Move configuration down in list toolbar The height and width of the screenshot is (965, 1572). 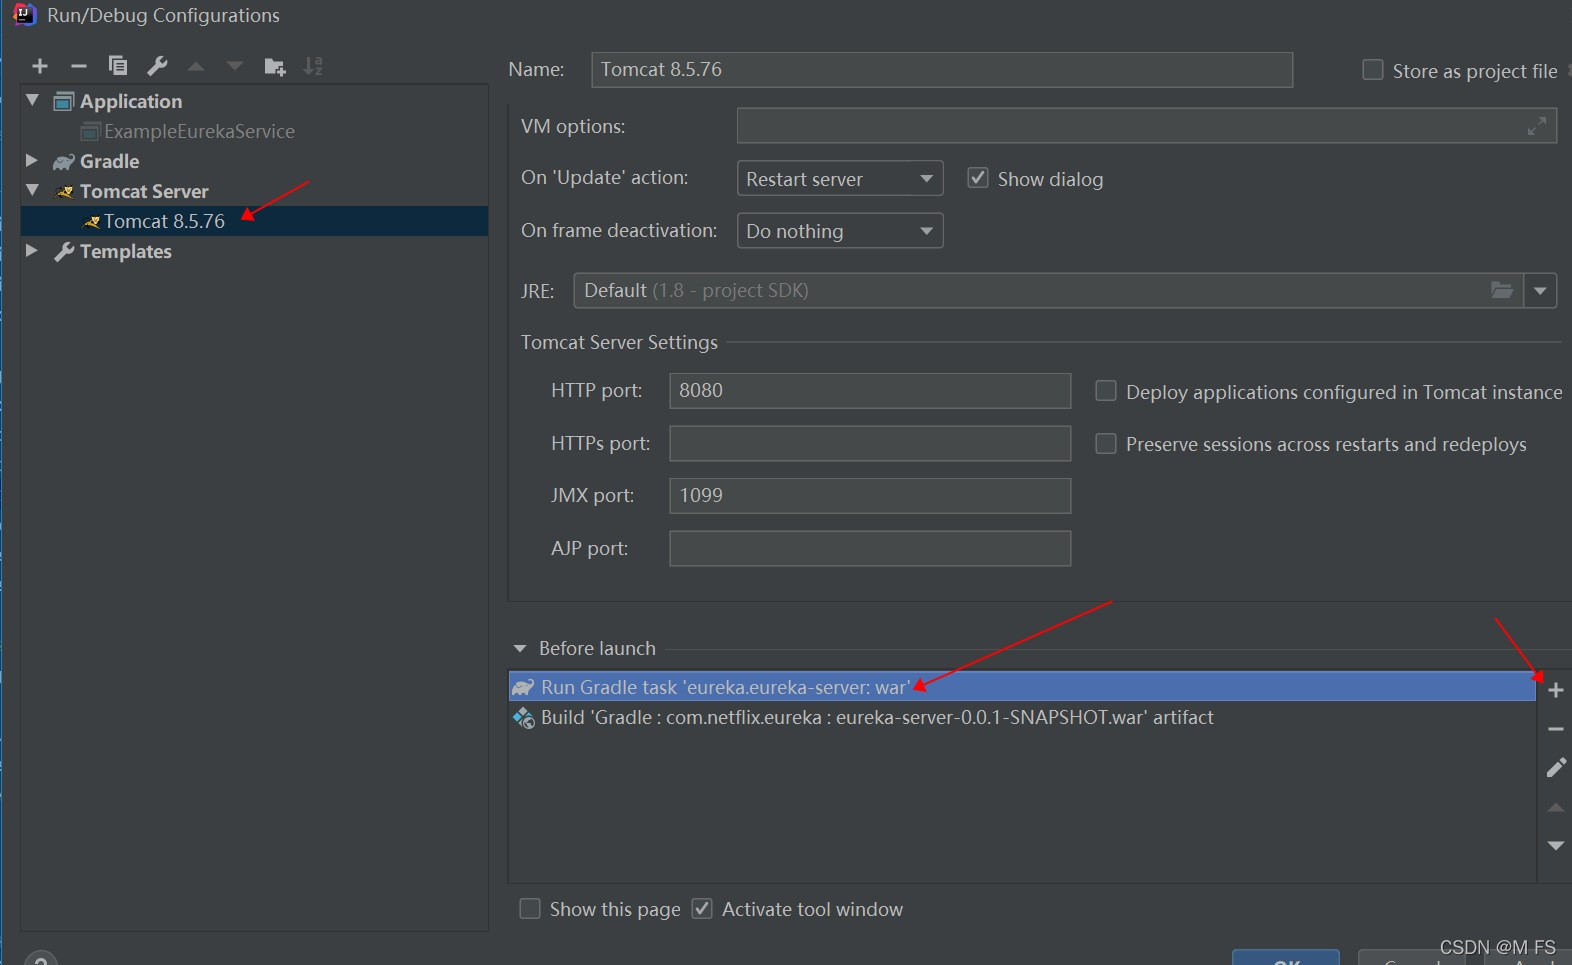pyautogui.click(x=235, y=66)
